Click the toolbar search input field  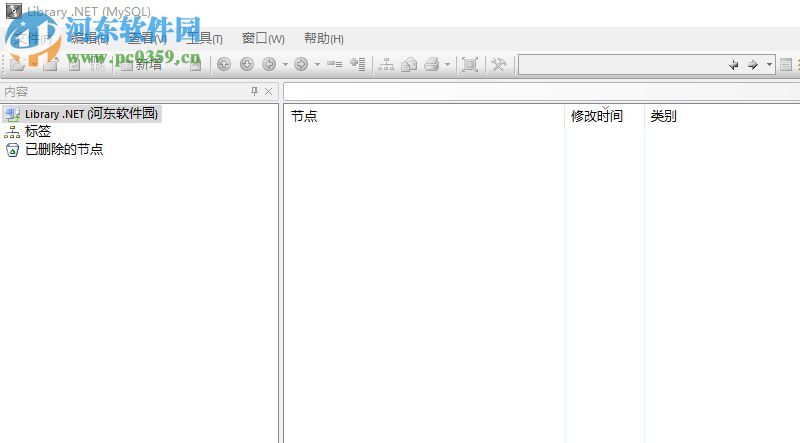[621, 65]
